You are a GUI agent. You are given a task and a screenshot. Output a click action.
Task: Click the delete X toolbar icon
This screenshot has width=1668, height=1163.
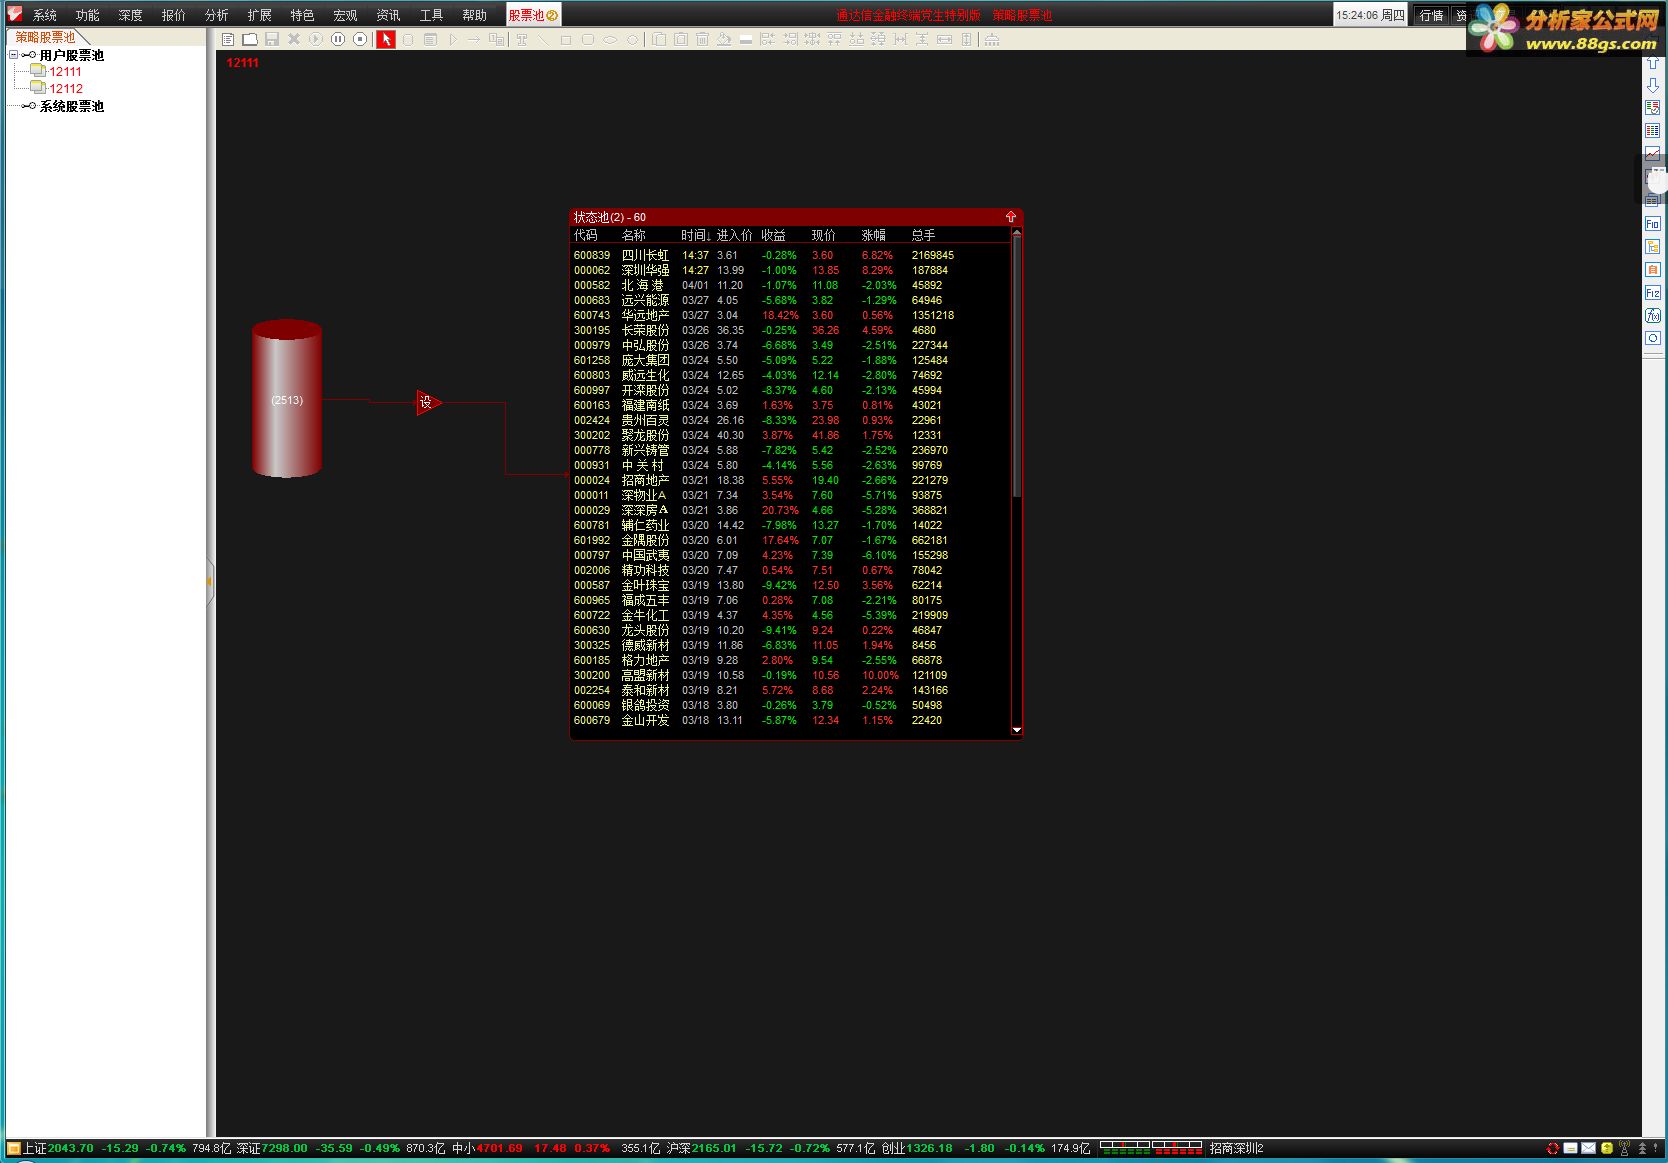tap(294, 39)
